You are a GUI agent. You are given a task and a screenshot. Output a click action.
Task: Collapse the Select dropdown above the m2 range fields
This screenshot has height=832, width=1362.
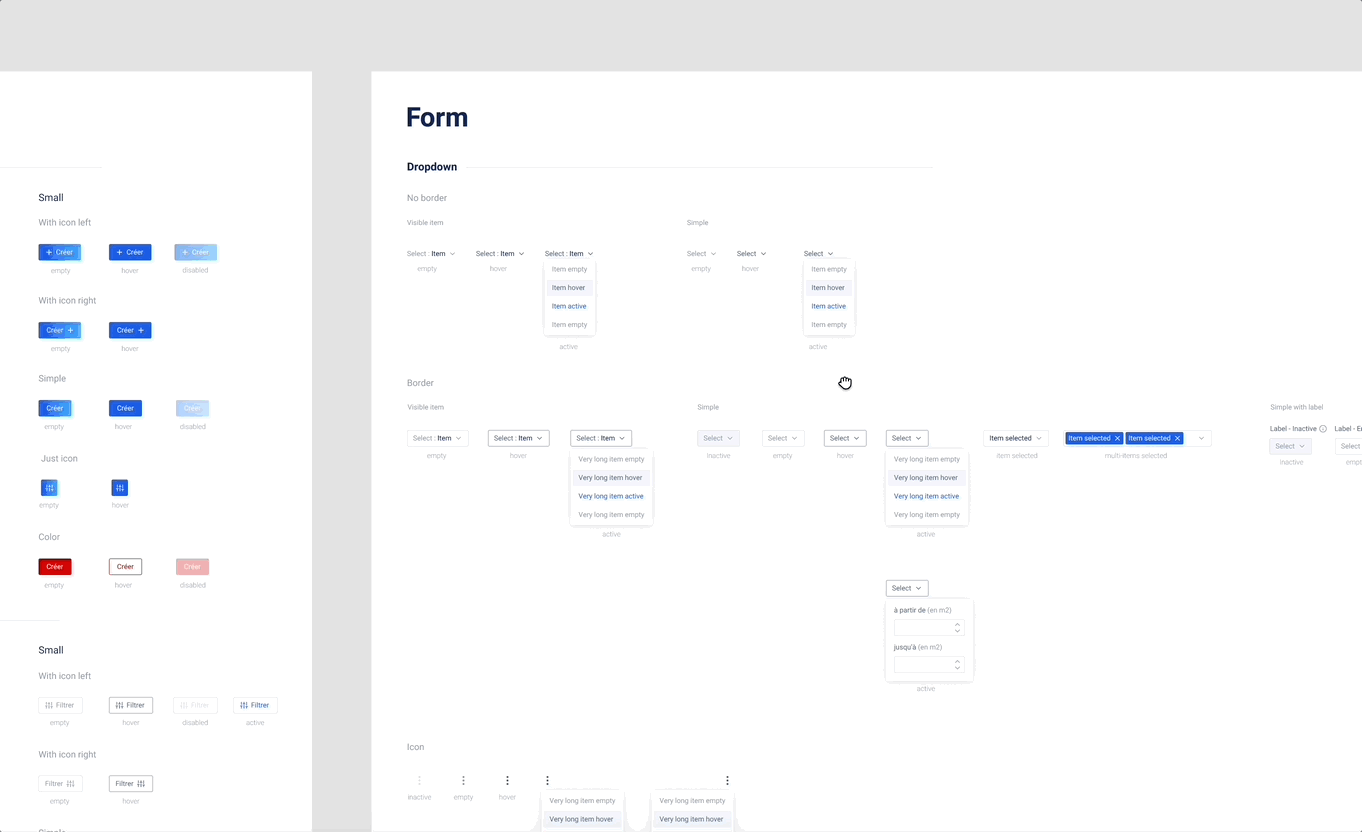907,588
